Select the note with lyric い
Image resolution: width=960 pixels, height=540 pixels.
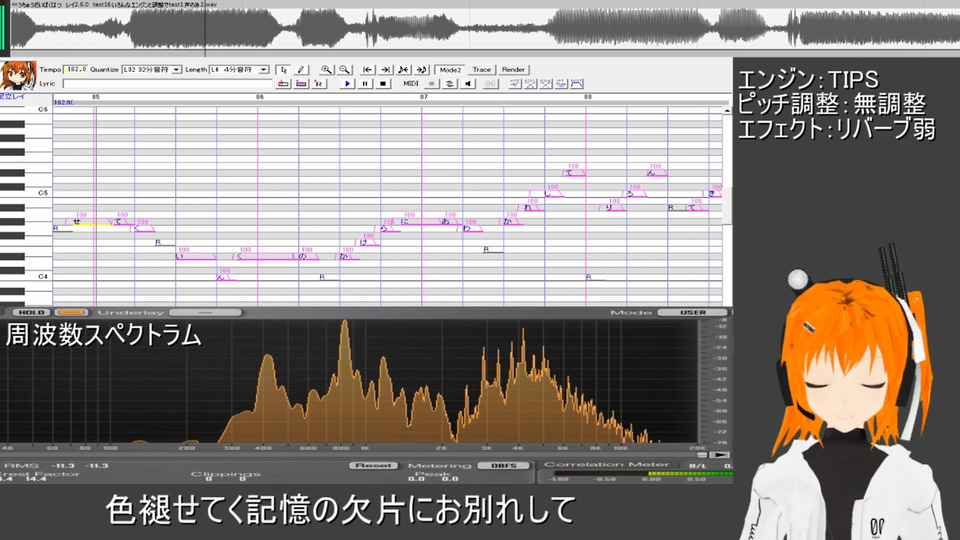196,256
